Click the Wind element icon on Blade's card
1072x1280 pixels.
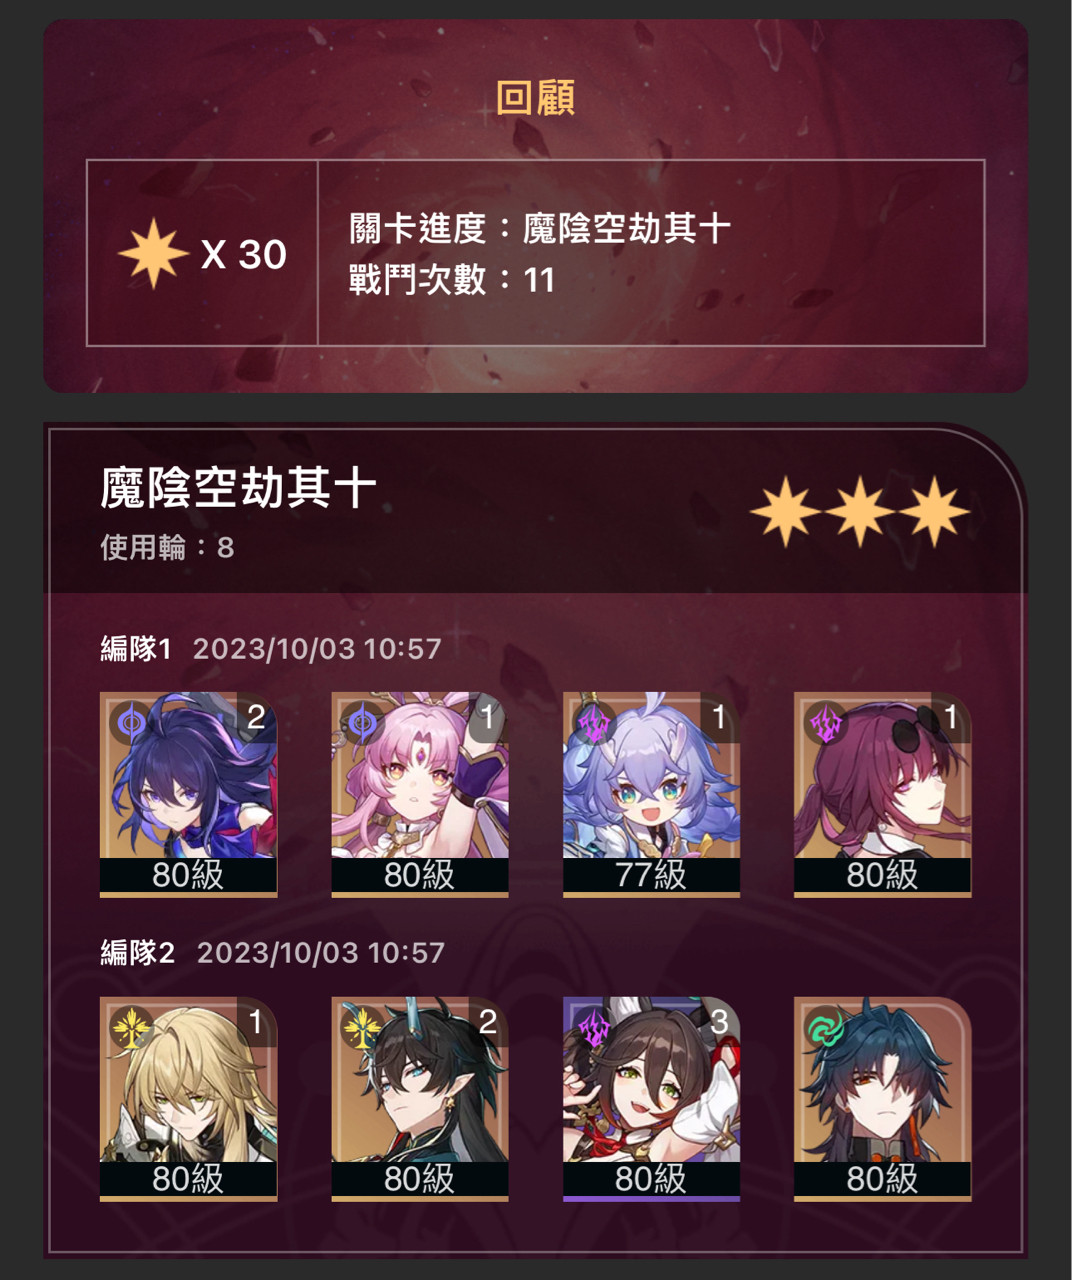[x=826, y=1027]
